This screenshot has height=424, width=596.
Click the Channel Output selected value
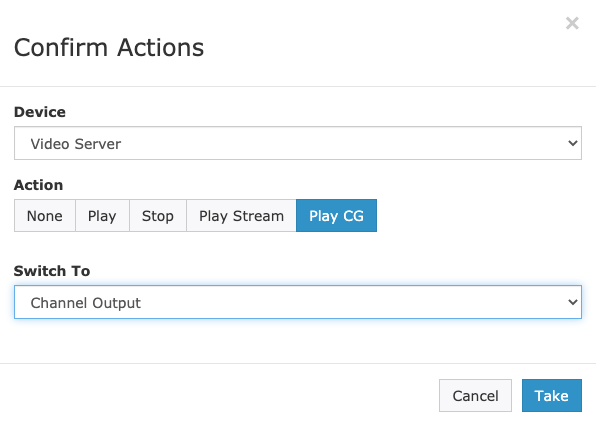pyautogui.click(x=86, y=303)
